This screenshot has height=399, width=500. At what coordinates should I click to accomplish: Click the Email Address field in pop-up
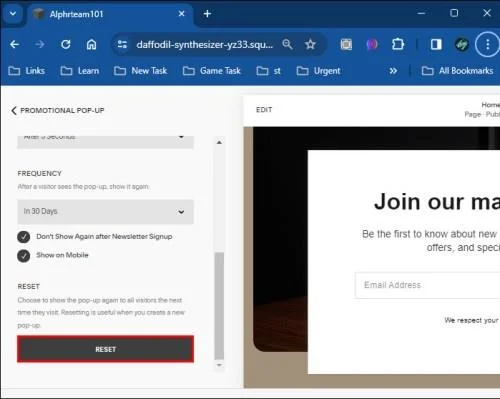(427, 285)
